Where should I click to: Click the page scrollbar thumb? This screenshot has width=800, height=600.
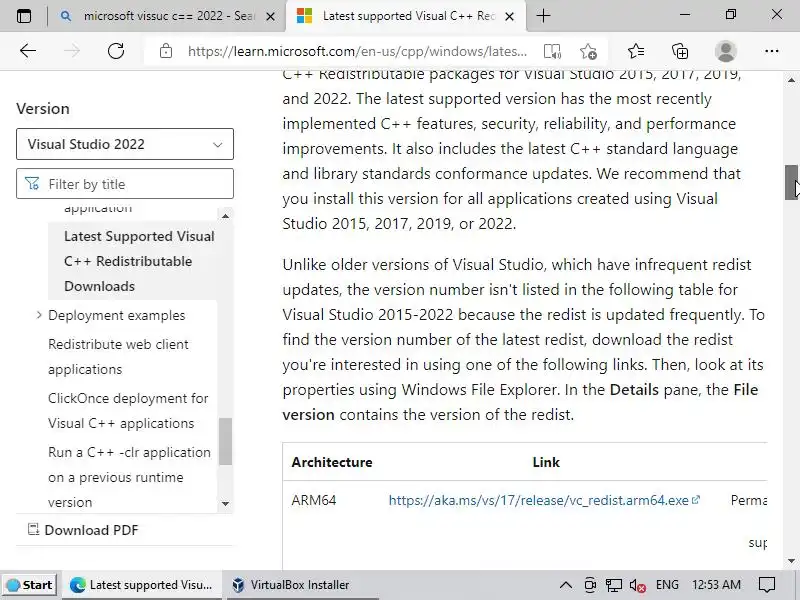791,183
